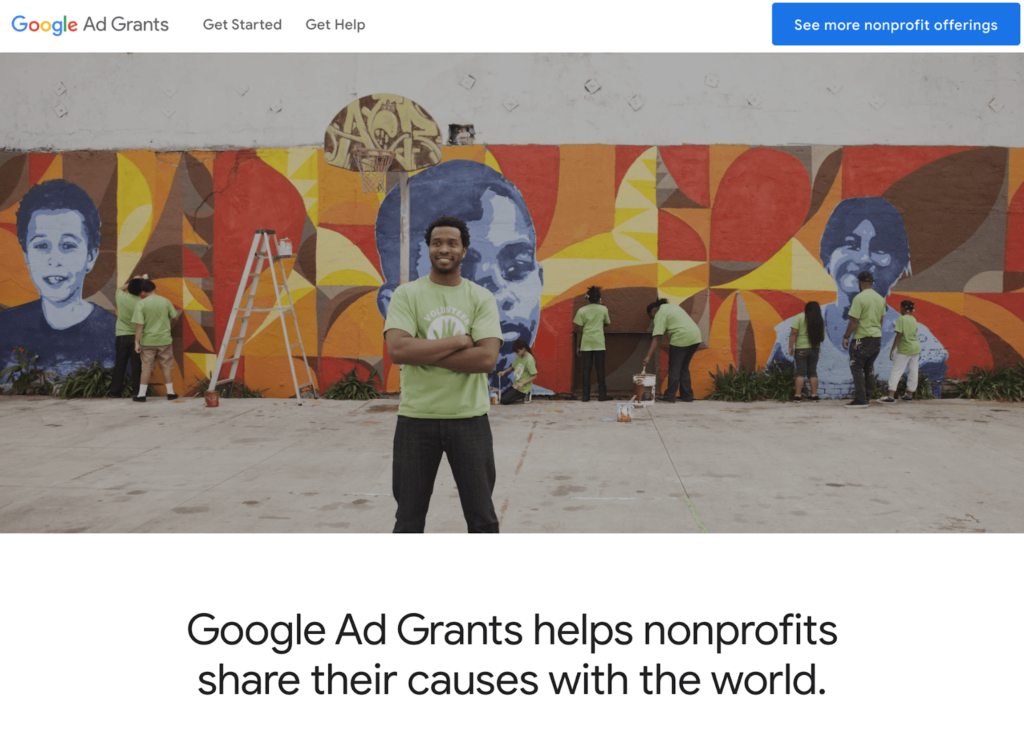This screenshot has height=749, width=1024.
Task: Click See more nonprofit offerings button
Action: point(895,25)
